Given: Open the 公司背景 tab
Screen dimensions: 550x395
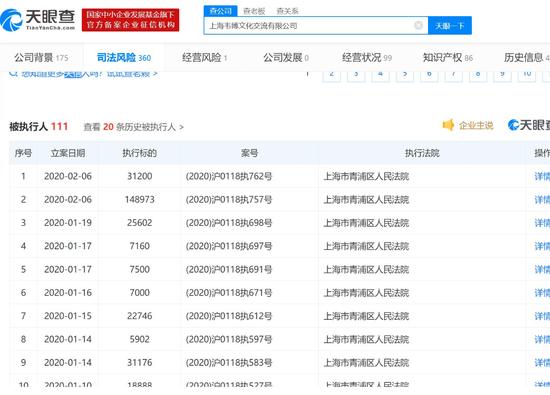Looking at the screenshot, I should [41, 58].
